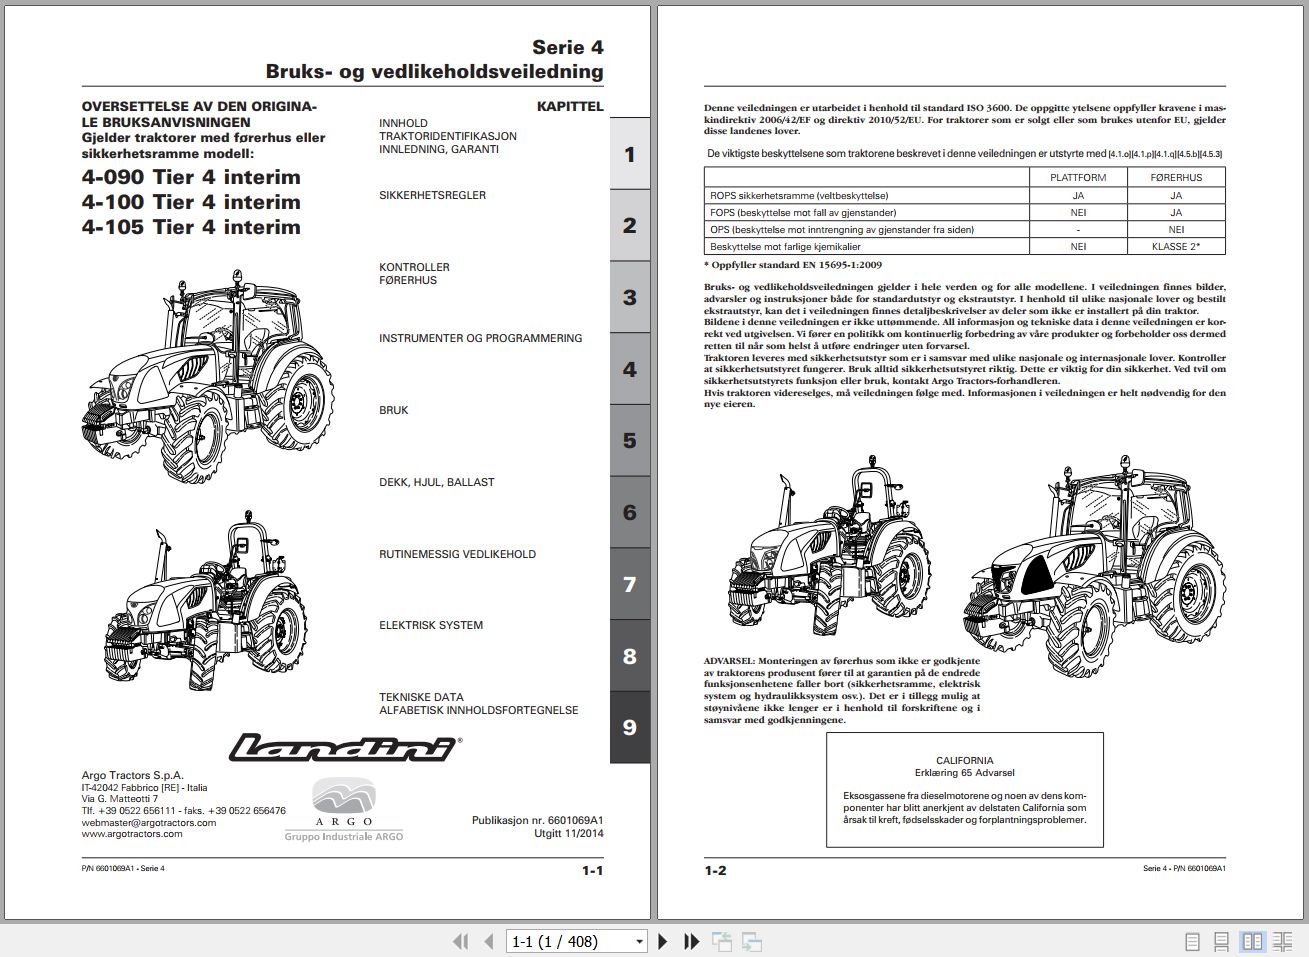Click the go to next view icon

coord(752,941)
